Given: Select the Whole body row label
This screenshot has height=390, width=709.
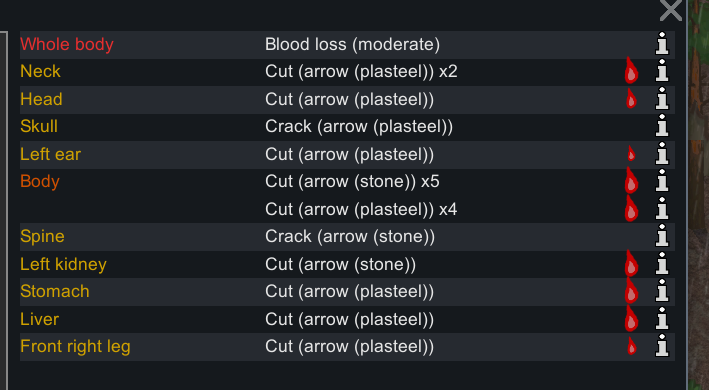Looking at the screenshot, I should [x=67, y=44].
